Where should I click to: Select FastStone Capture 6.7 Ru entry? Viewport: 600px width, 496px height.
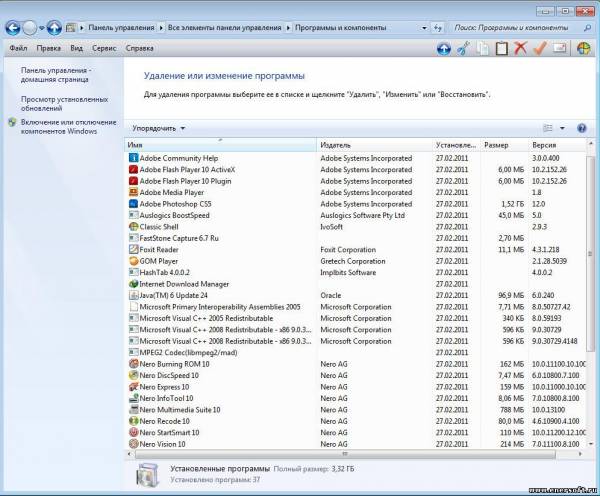[356, 238]
